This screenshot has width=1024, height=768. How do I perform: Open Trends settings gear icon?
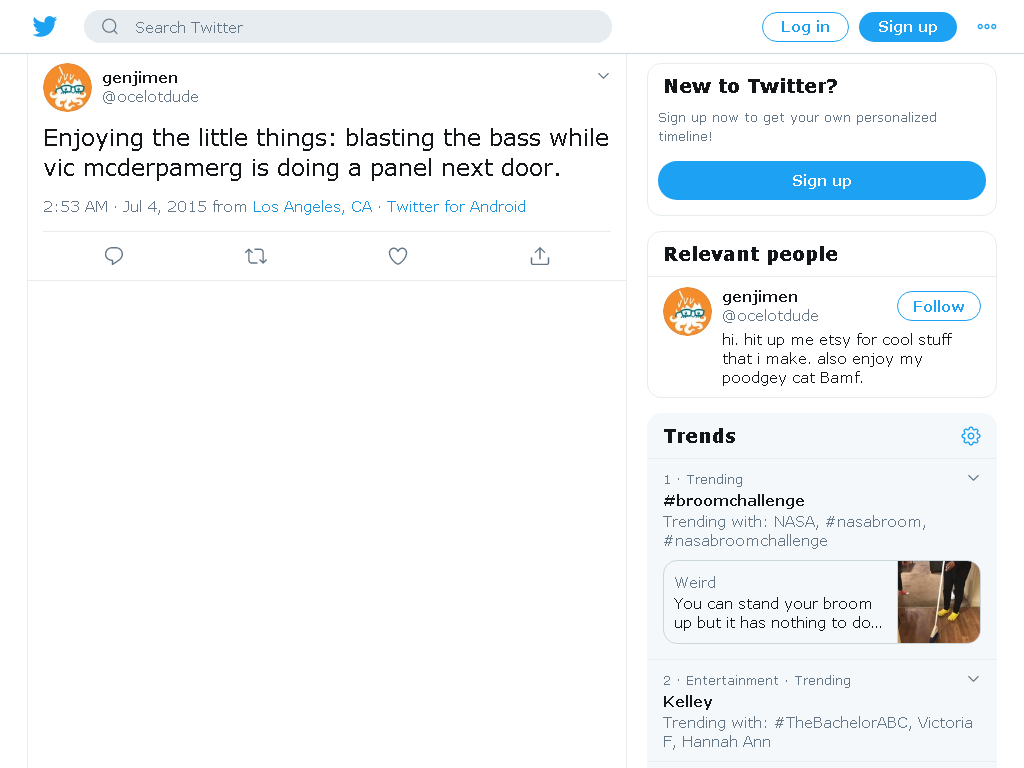[x=971, y=436]
